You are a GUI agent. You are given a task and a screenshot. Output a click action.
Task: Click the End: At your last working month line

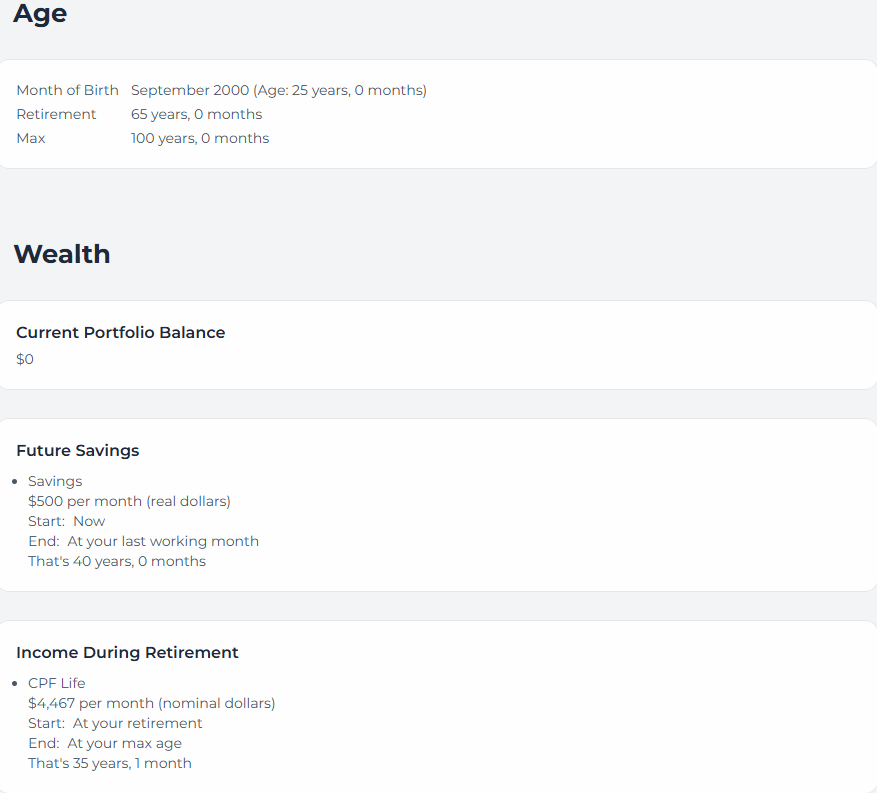tap(143, 541)
